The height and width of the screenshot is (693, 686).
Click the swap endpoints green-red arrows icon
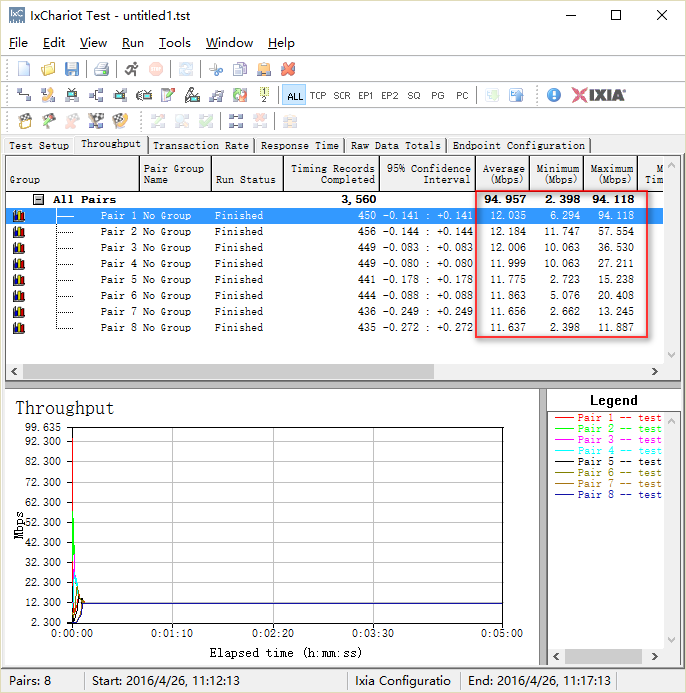click(x=240, y=95)
